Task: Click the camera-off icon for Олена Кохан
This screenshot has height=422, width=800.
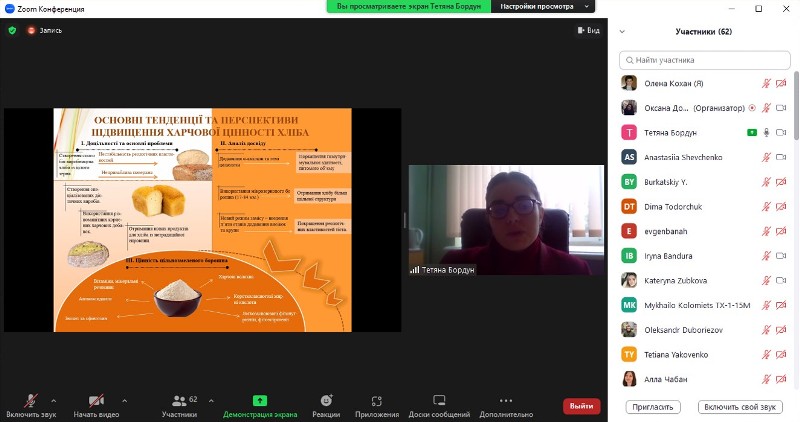Action: [781, 83]
